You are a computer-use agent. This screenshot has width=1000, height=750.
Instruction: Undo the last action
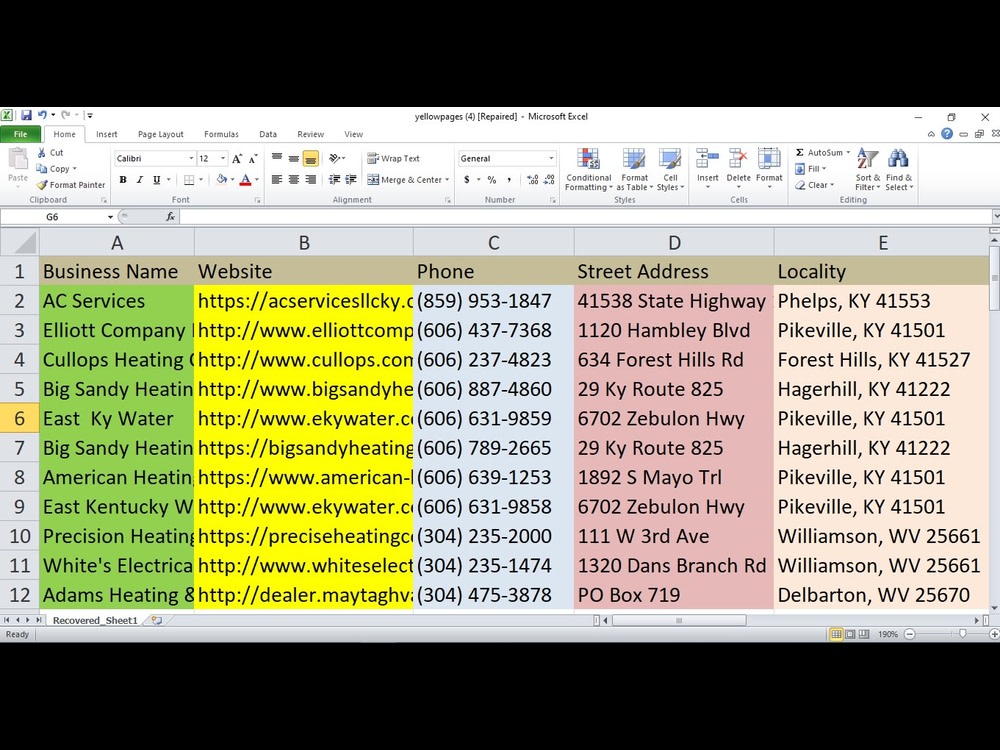[x=42, y=115]
